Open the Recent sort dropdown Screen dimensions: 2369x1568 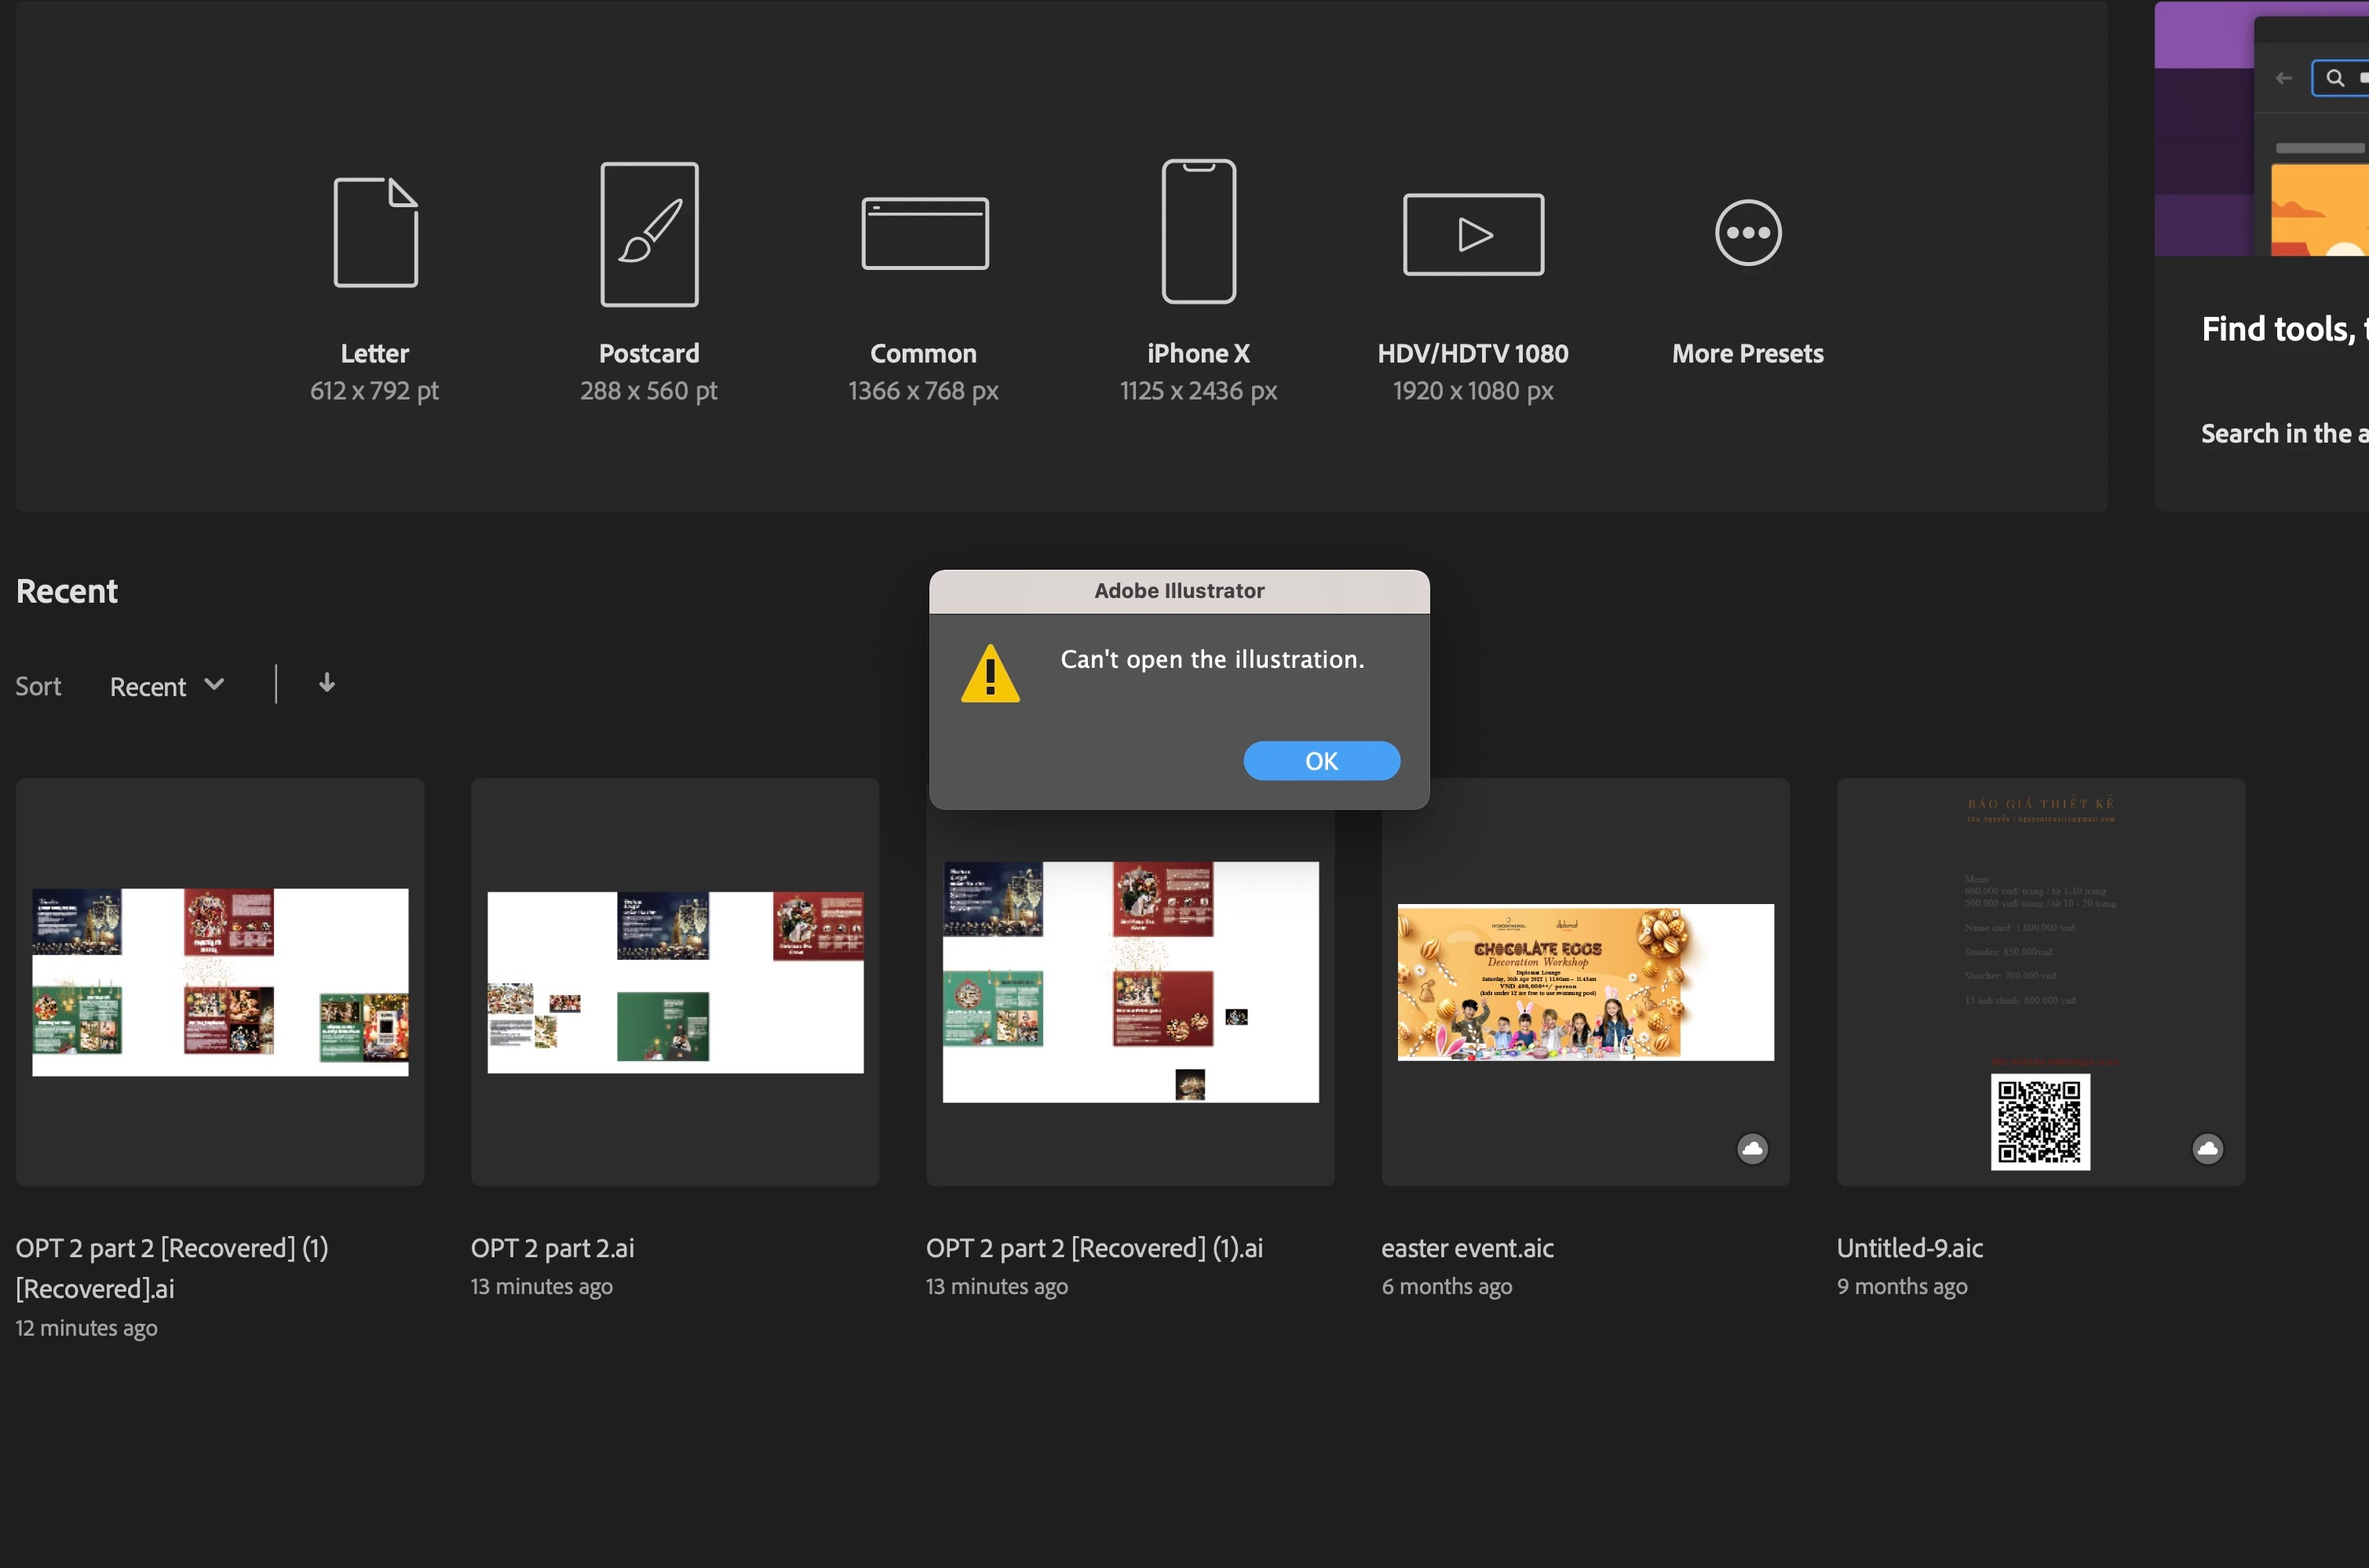166,686
